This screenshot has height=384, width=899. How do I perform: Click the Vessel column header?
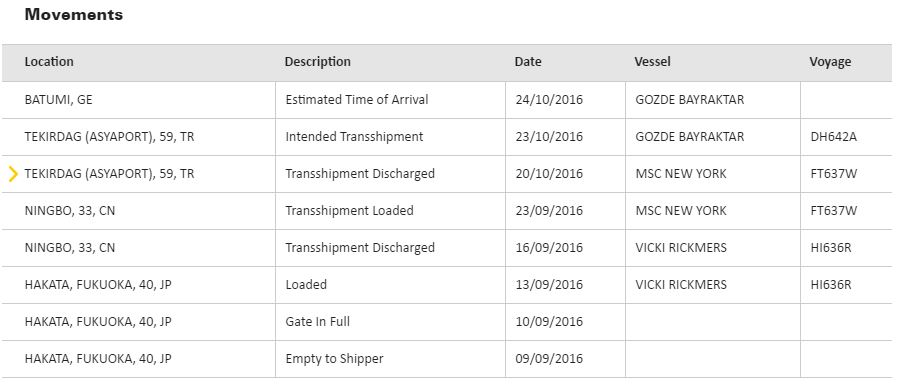(652, 62)
